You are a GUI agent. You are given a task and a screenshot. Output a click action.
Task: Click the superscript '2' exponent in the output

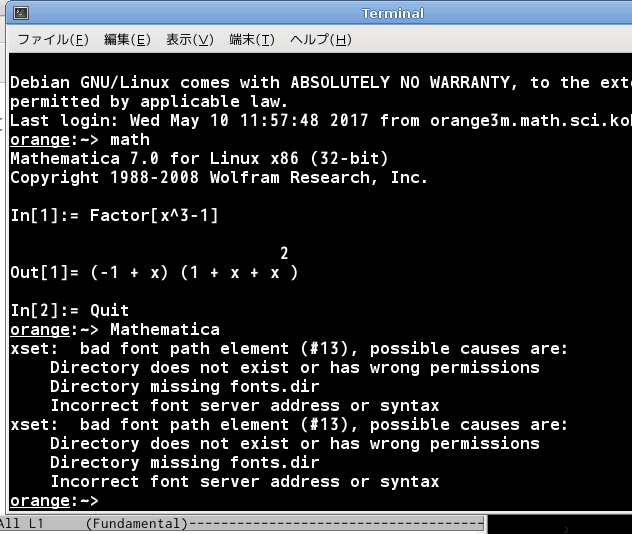click(284, 253)
